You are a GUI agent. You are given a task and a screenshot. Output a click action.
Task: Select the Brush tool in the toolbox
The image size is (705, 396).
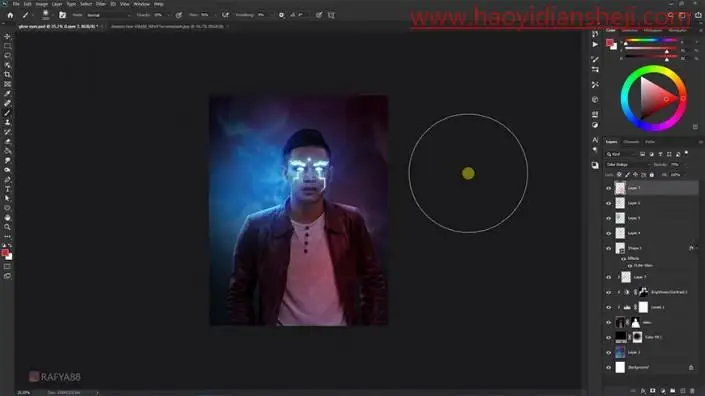7,112
